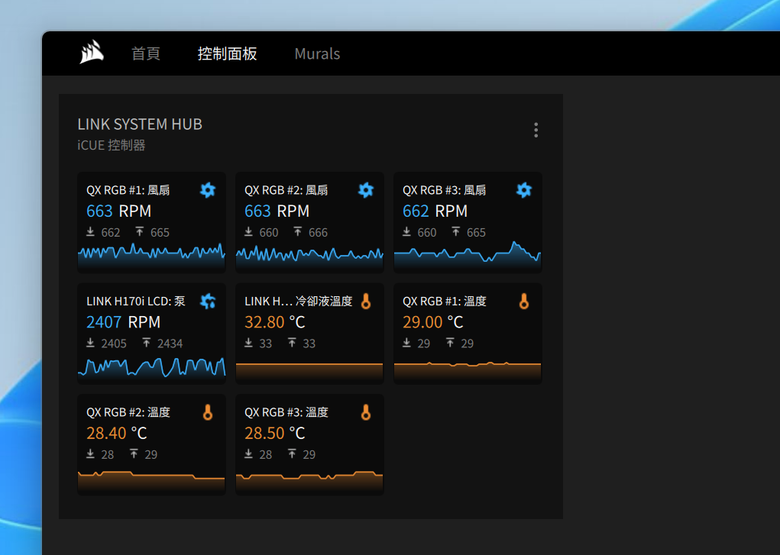This screenshot has height=555, width=780.
Task: Open the 首頁 tab
Action: tap(146, 54)
